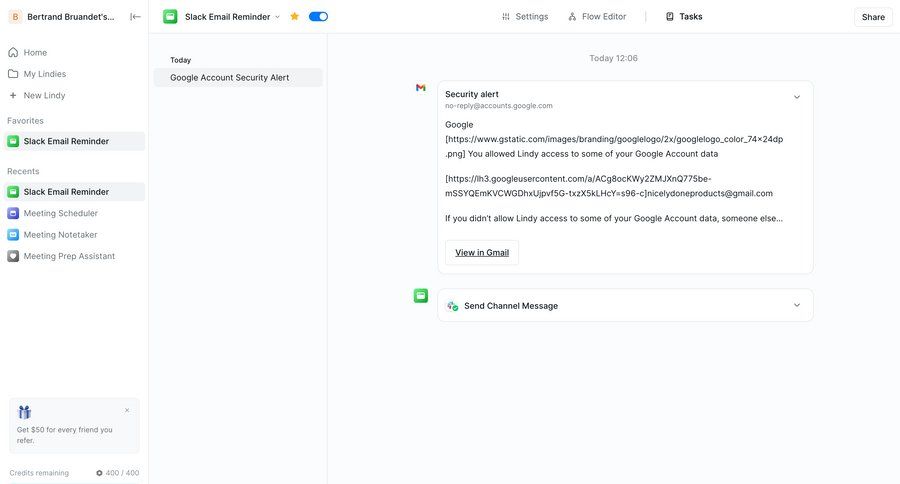Click the gift box referral icon
The image size is (900, 484).
[24, 412]
